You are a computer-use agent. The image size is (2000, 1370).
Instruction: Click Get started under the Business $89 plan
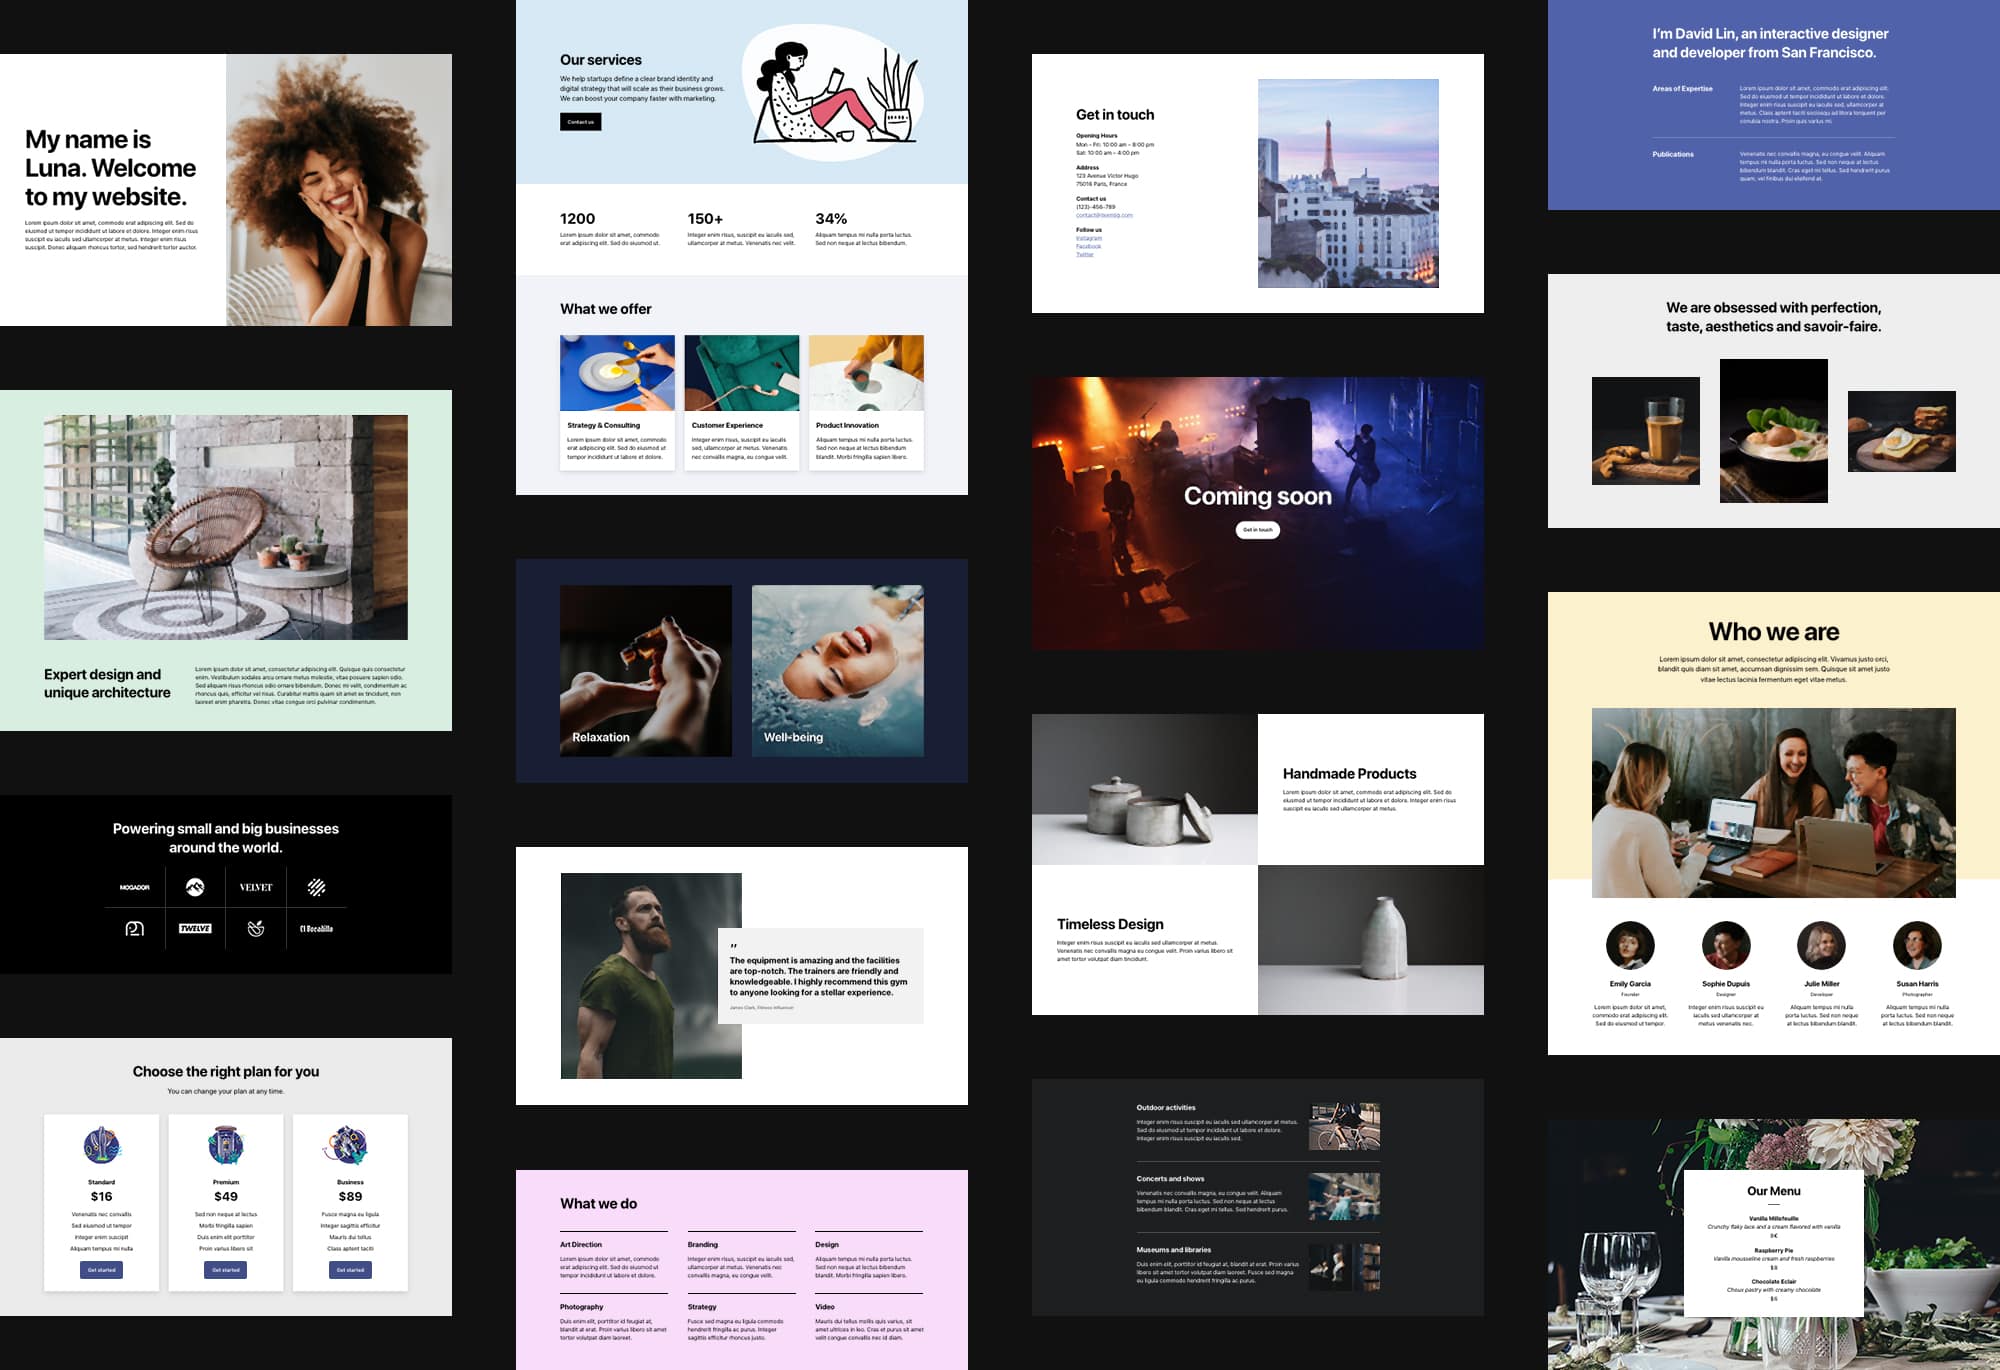348,1269
